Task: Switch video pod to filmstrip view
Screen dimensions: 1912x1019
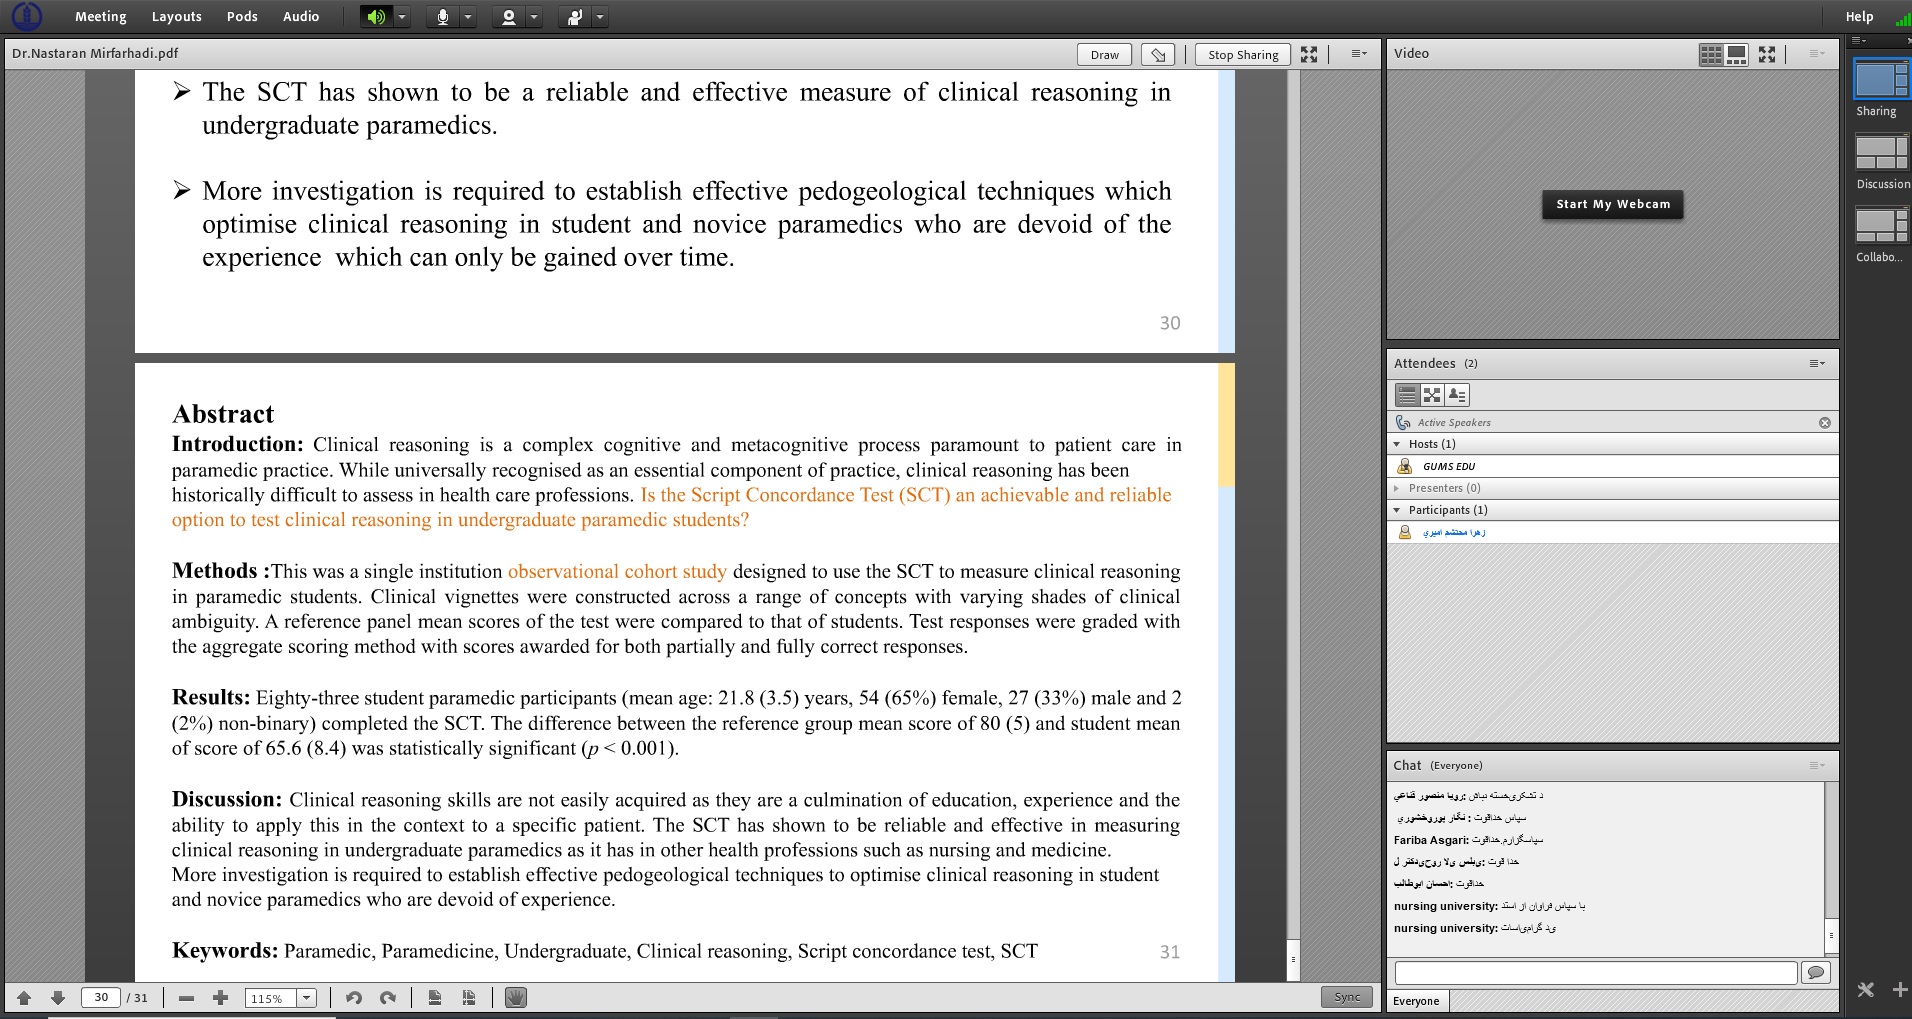Action: pyautogui.click(x=1737, y=55)
